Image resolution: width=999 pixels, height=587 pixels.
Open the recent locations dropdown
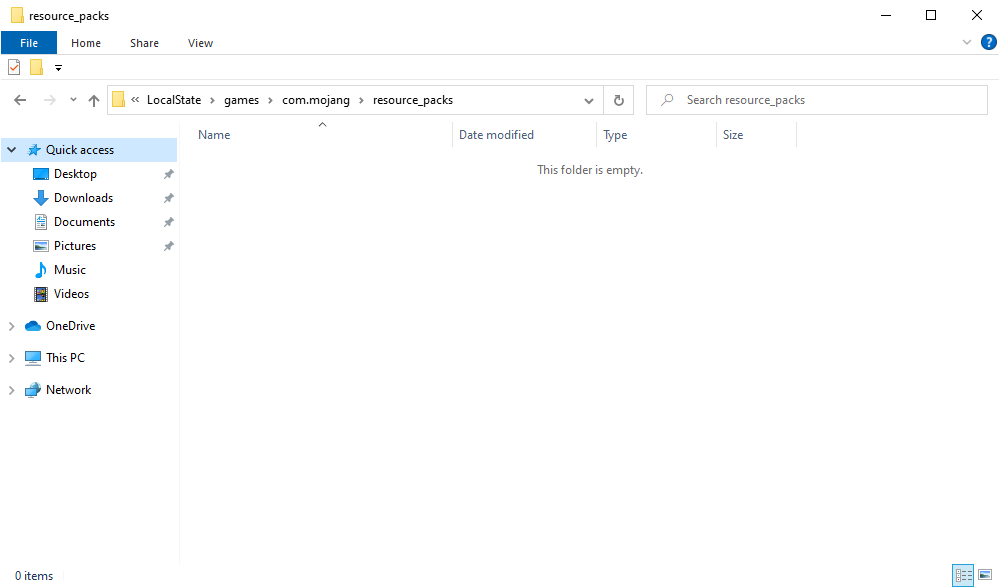click(x=73, y=100)
